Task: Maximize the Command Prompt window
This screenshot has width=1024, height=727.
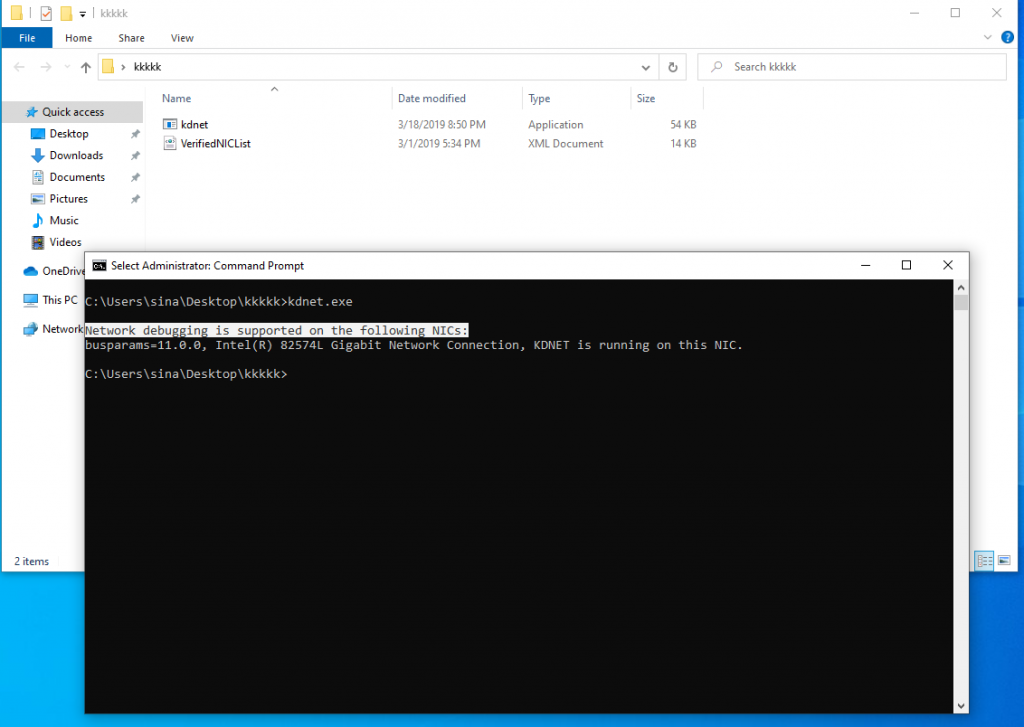Action: click(x=906, y=265)
